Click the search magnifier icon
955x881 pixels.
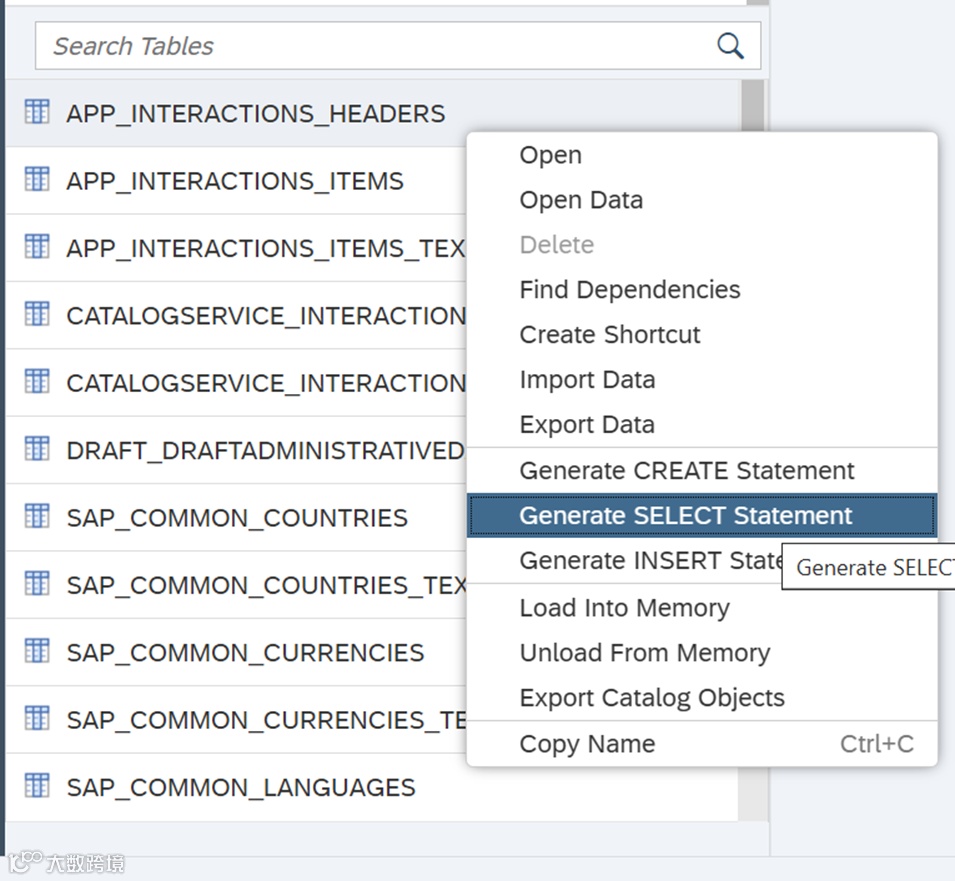tap(730, 46)
